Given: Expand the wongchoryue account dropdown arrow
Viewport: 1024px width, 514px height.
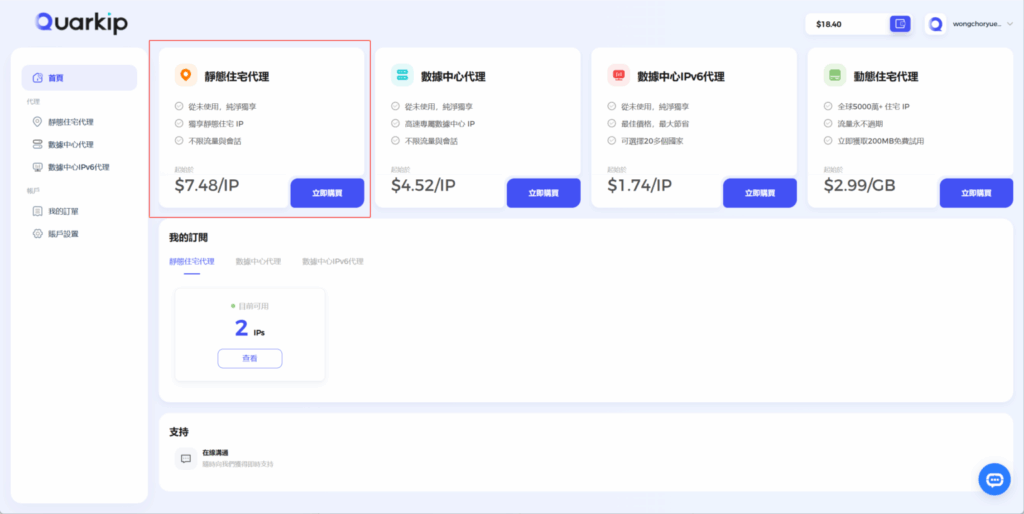Looking at the screenshot, I should tap(1010, 24).
